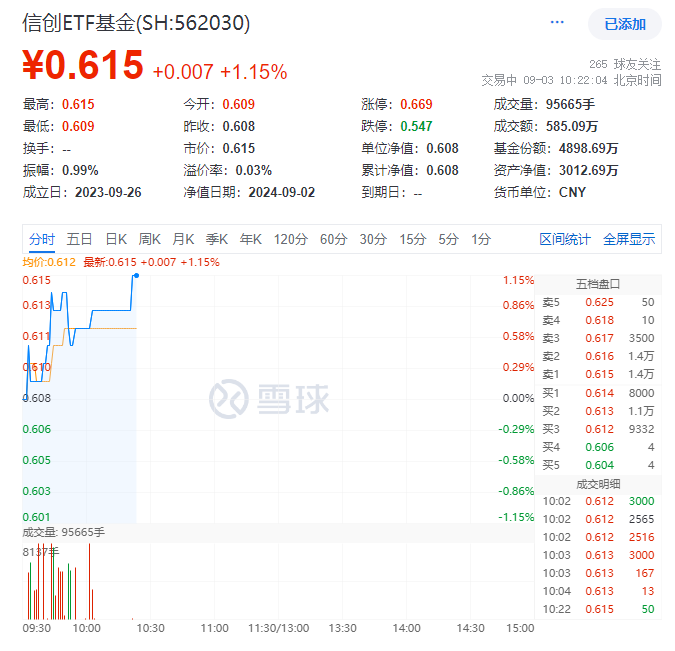Click the 成立日 date 2023-09-26
The width and height of the screenshot is (675, 651).
(x=108, y=192)
